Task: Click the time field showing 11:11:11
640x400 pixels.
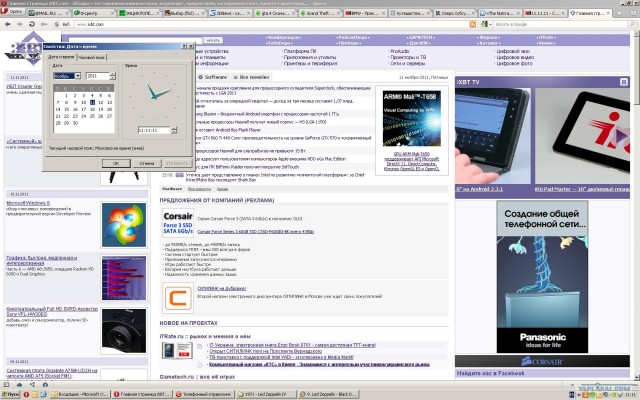Action: click(x=154, y=130)
